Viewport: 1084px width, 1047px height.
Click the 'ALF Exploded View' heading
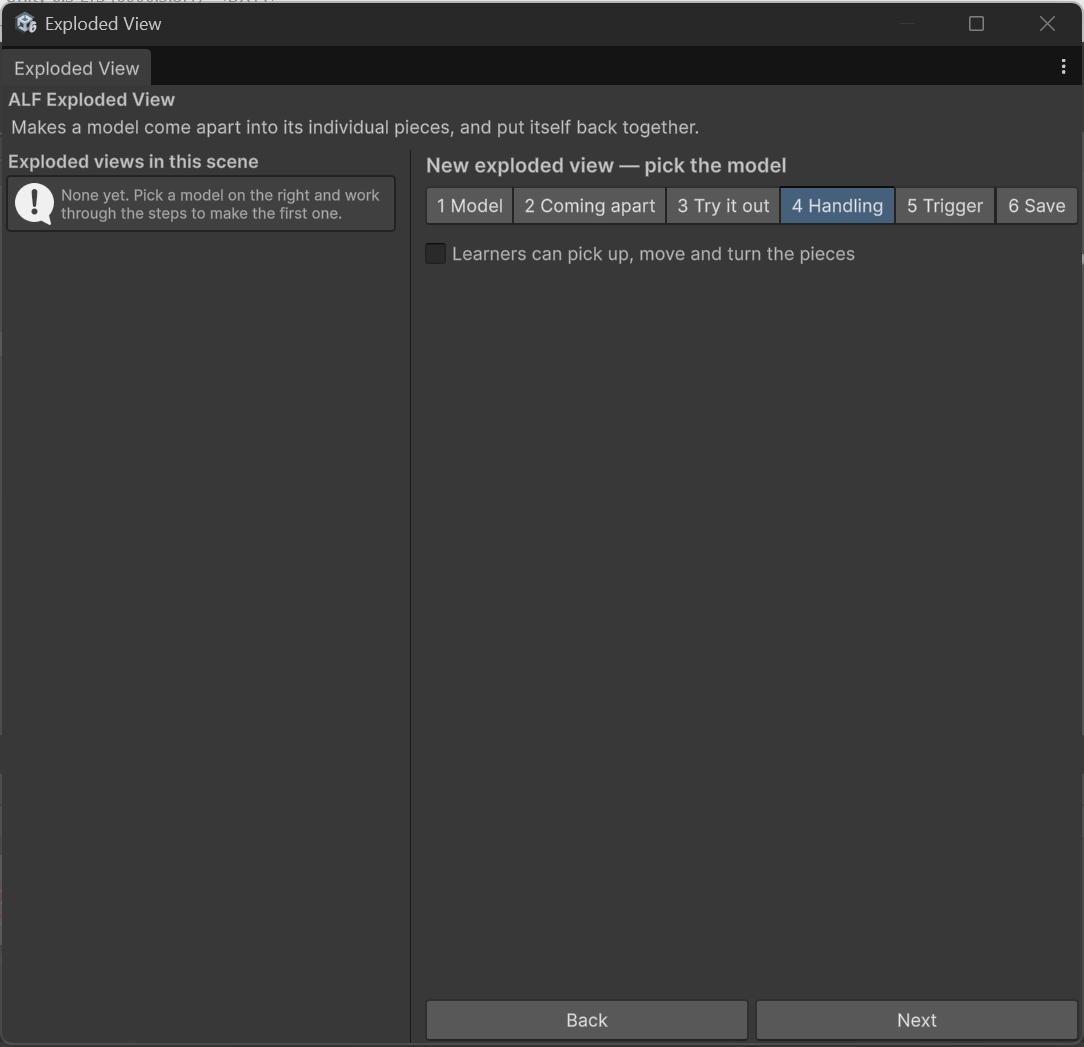[x=92, y=100]
